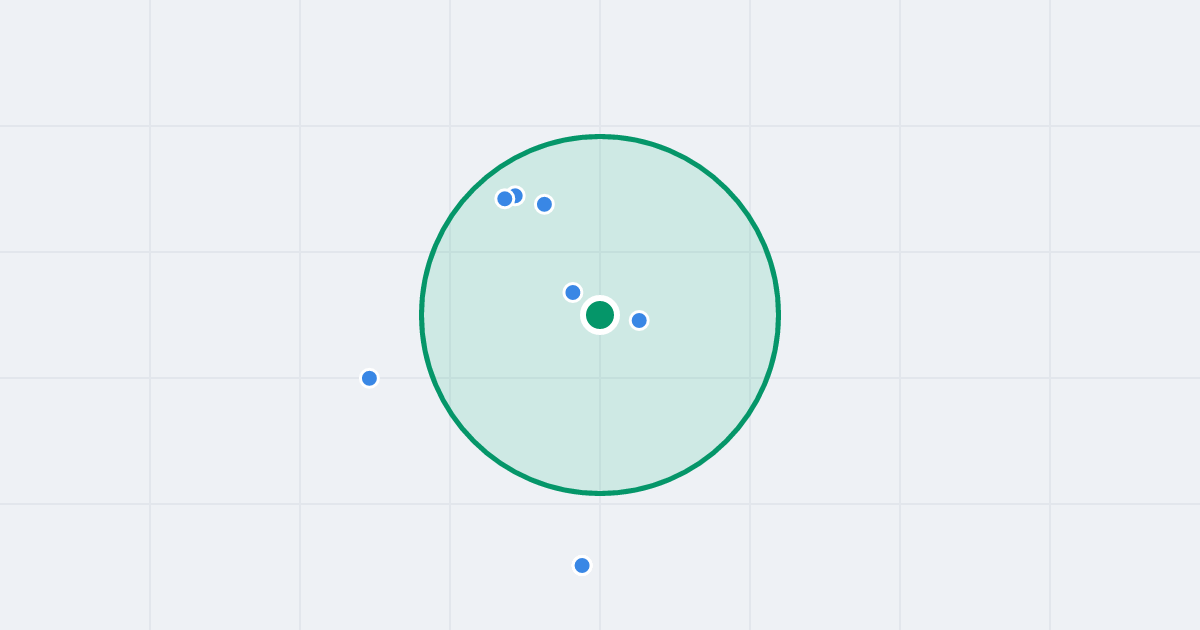
Task: Click the large green center marker
Action: click(x=600, y=315)
